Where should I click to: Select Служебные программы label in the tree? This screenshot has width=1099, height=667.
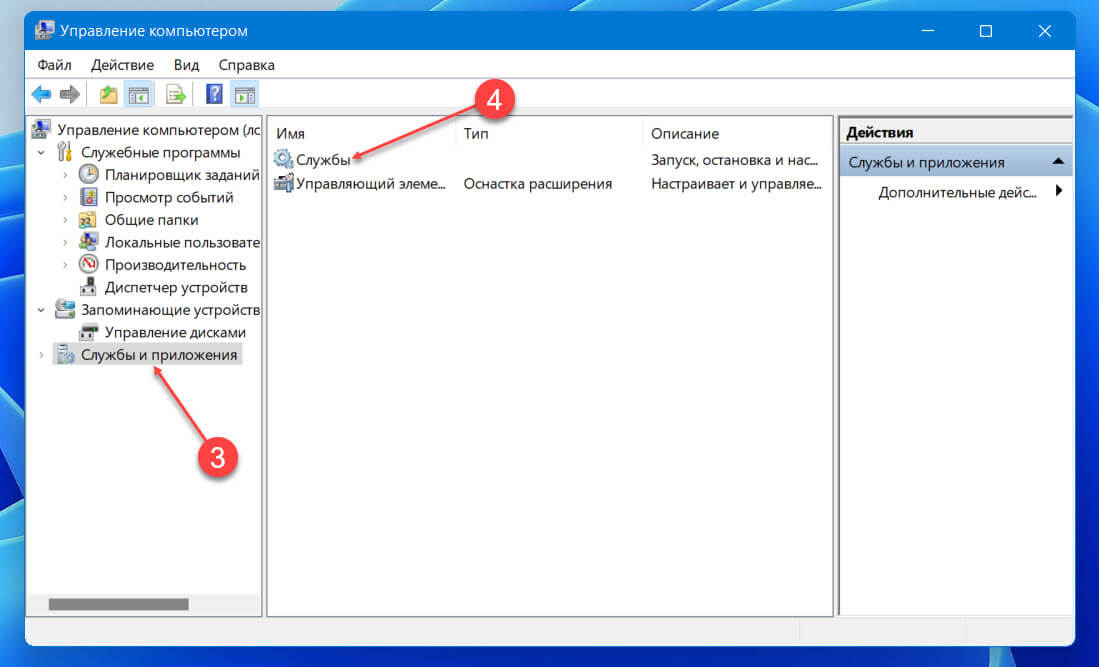pos(161,152)
